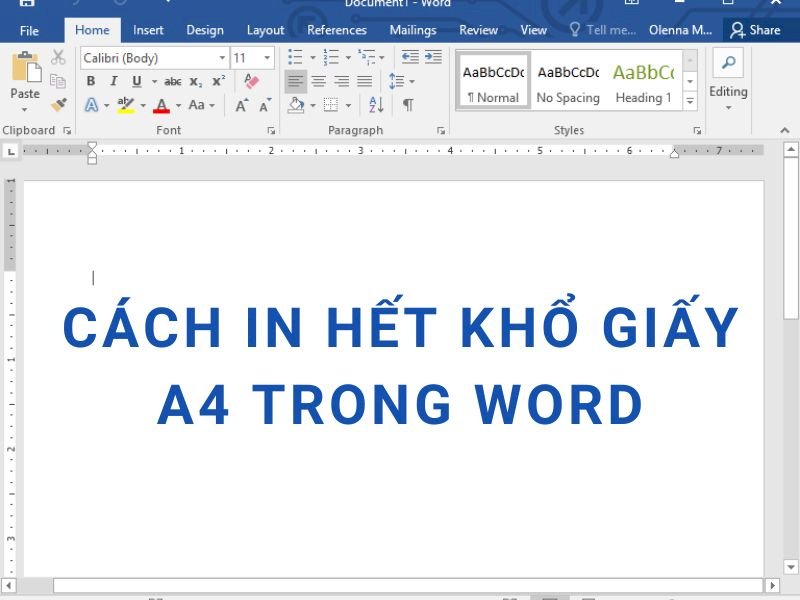The height and width of the screenshot is (600, 800).
Task: Decrease indent in Paragraph group
Action: click(410, 57)
